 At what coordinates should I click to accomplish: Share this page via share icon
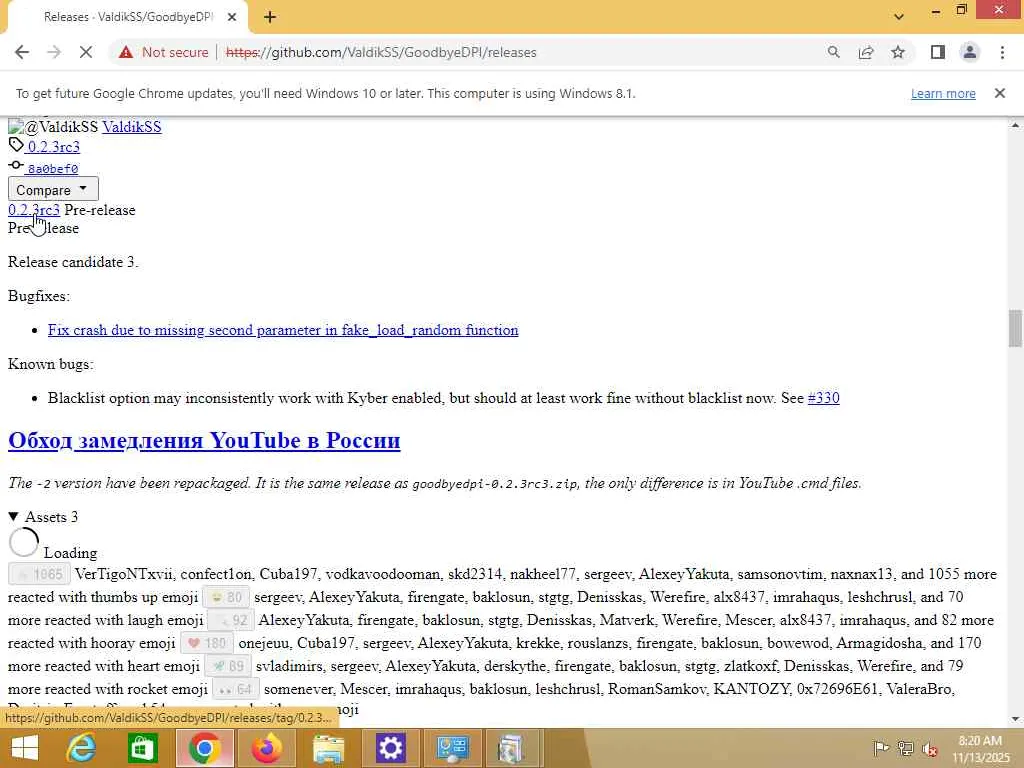[x=866, y=52]
